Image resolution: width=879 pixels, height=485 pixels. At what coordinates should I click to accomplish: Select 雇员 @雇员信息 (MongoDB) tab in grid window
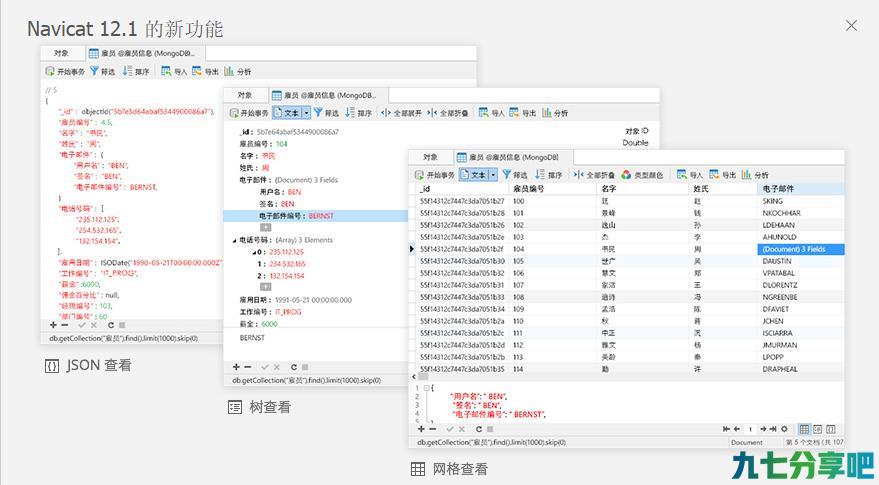[512, 157]
